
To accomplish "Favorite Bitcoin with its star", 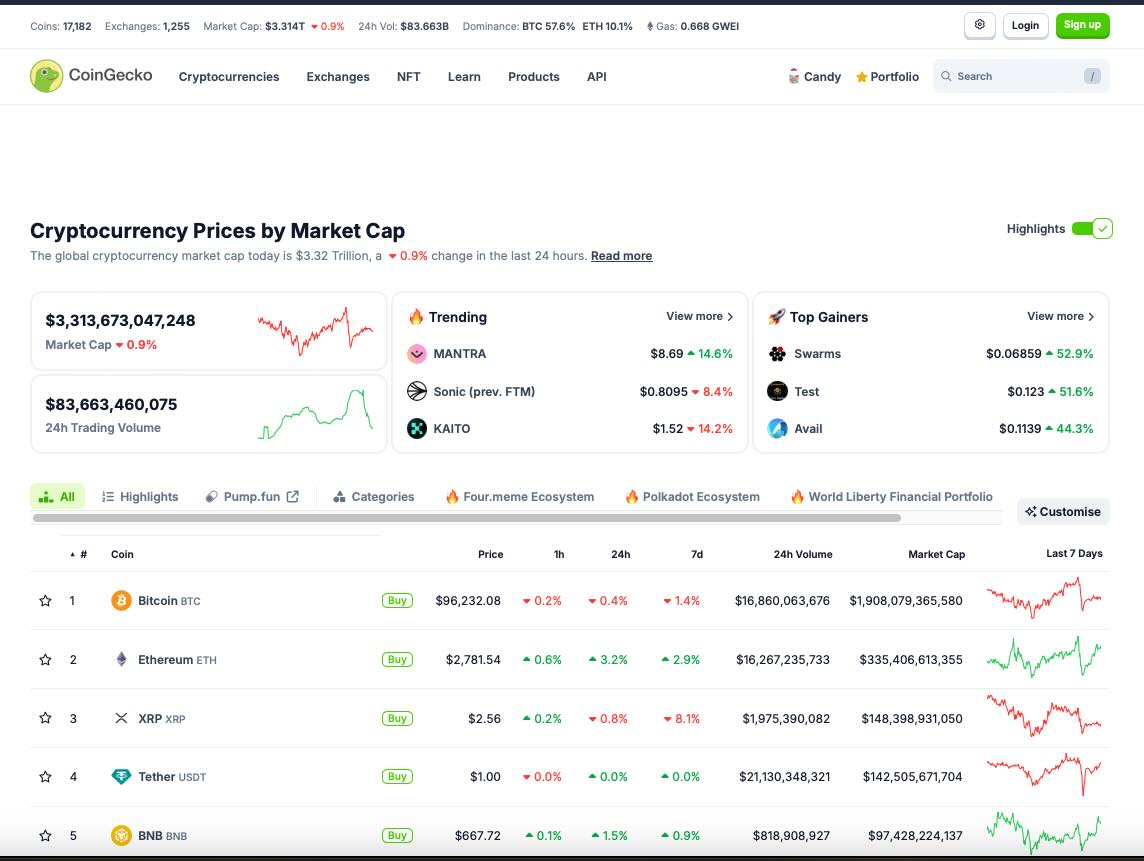I will pyautogui.click(x=45, y=601).
